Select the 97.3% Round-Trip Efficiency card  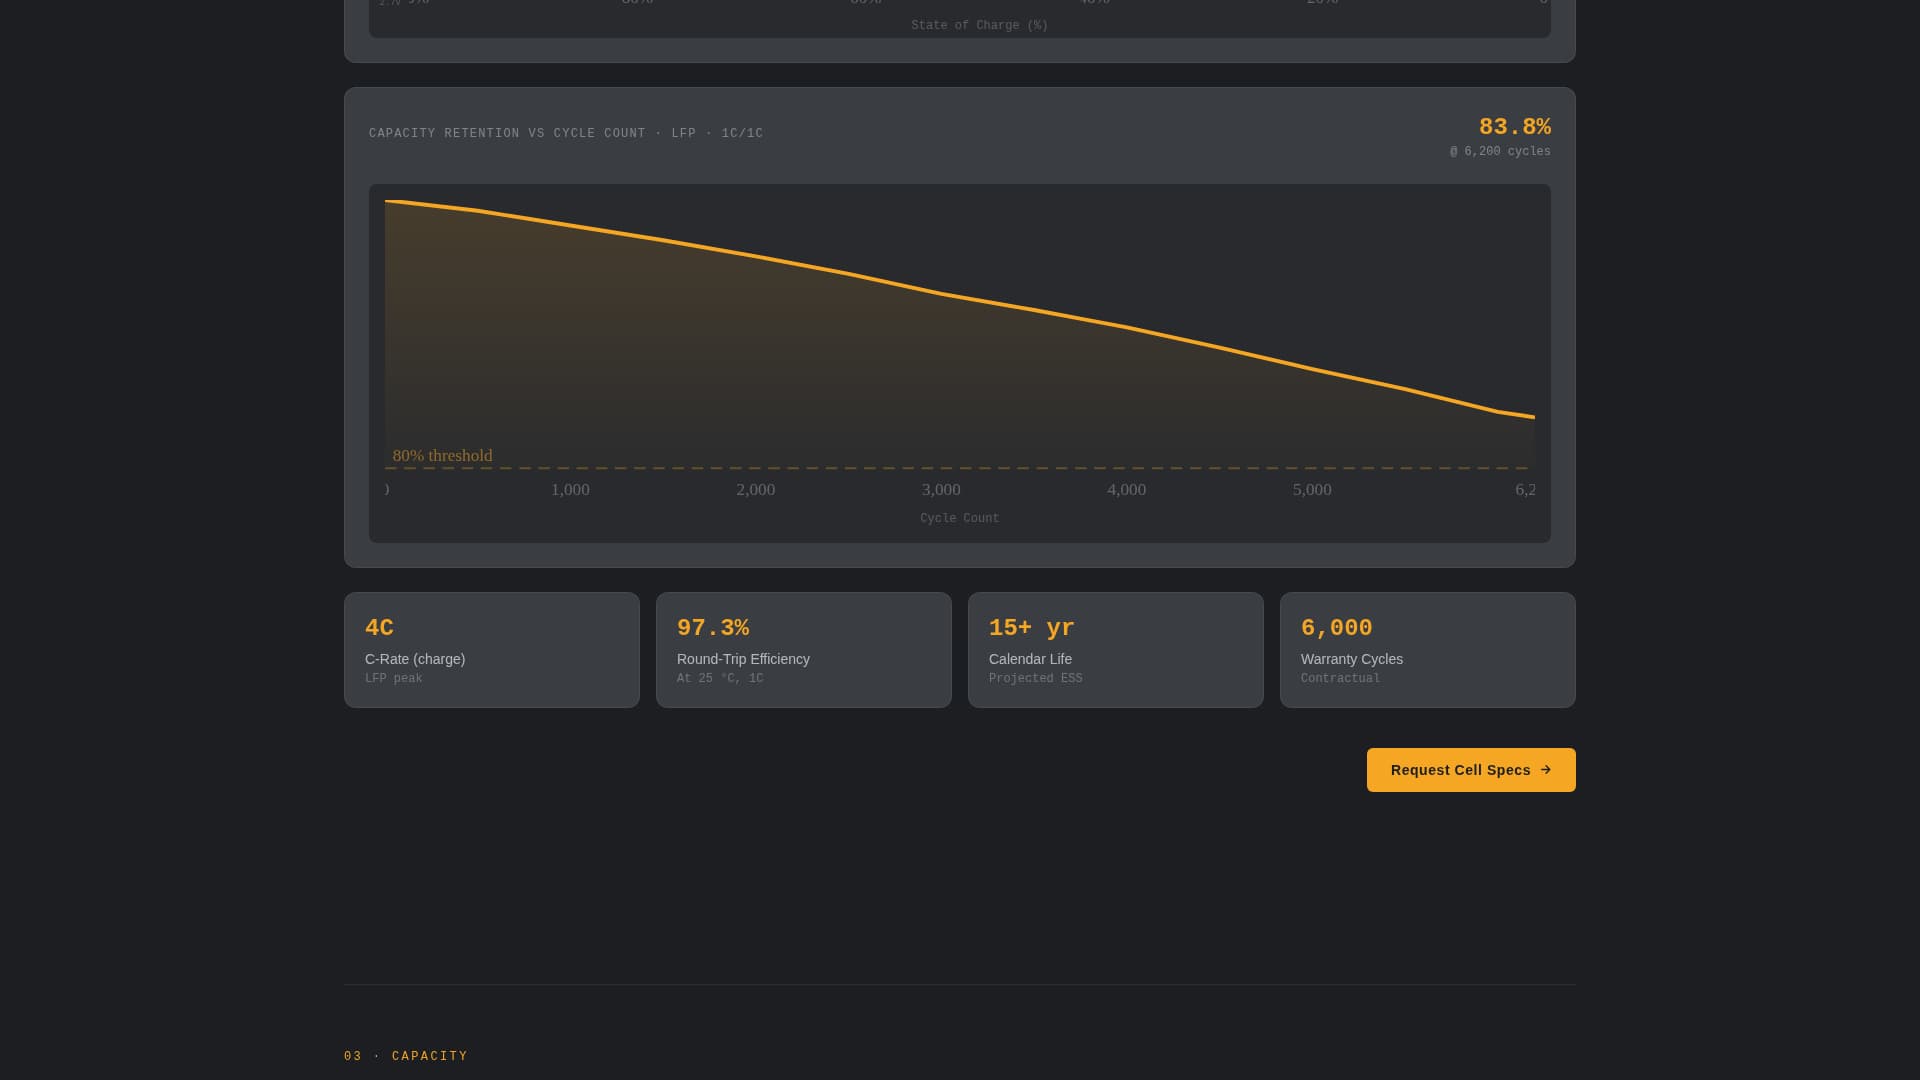click(x=803, y=650)
